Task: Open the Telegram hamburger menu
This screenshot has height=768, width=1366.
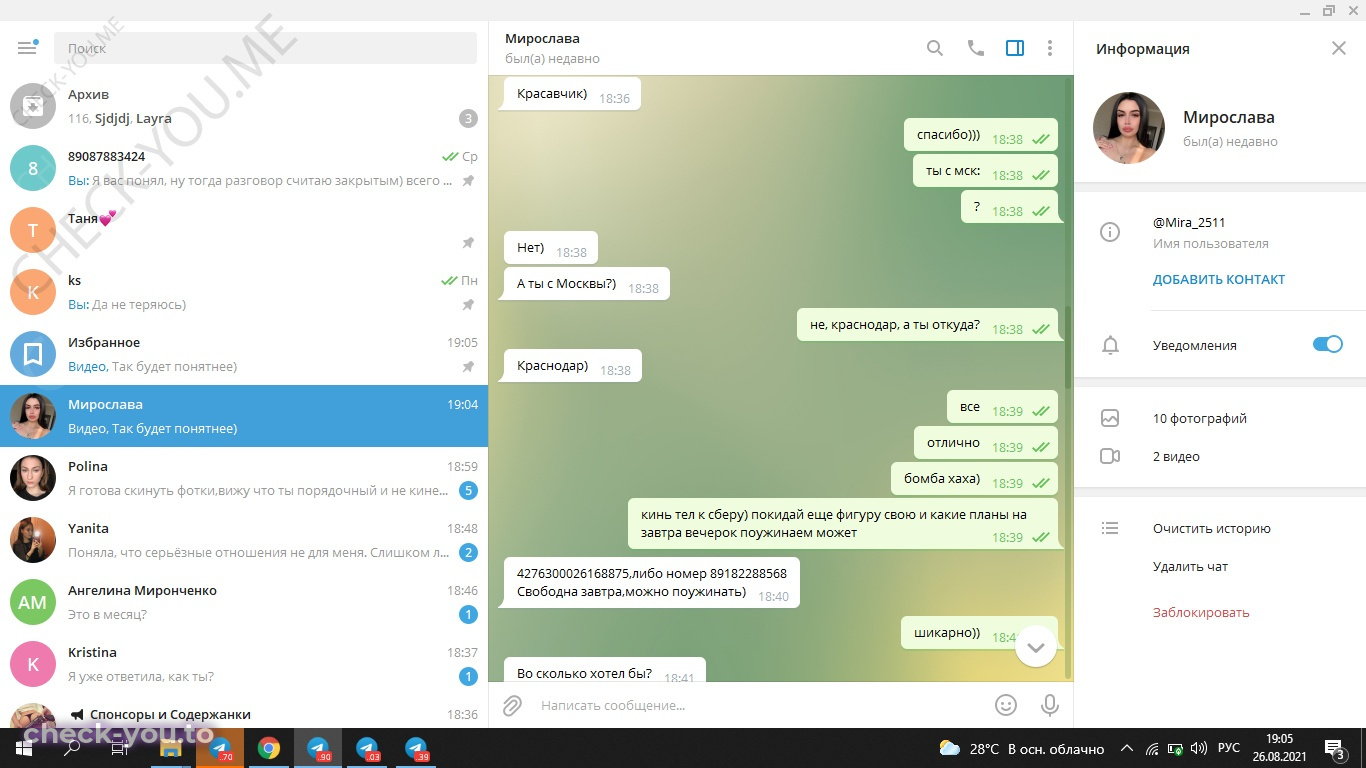Action: click(x=27, y=47)
